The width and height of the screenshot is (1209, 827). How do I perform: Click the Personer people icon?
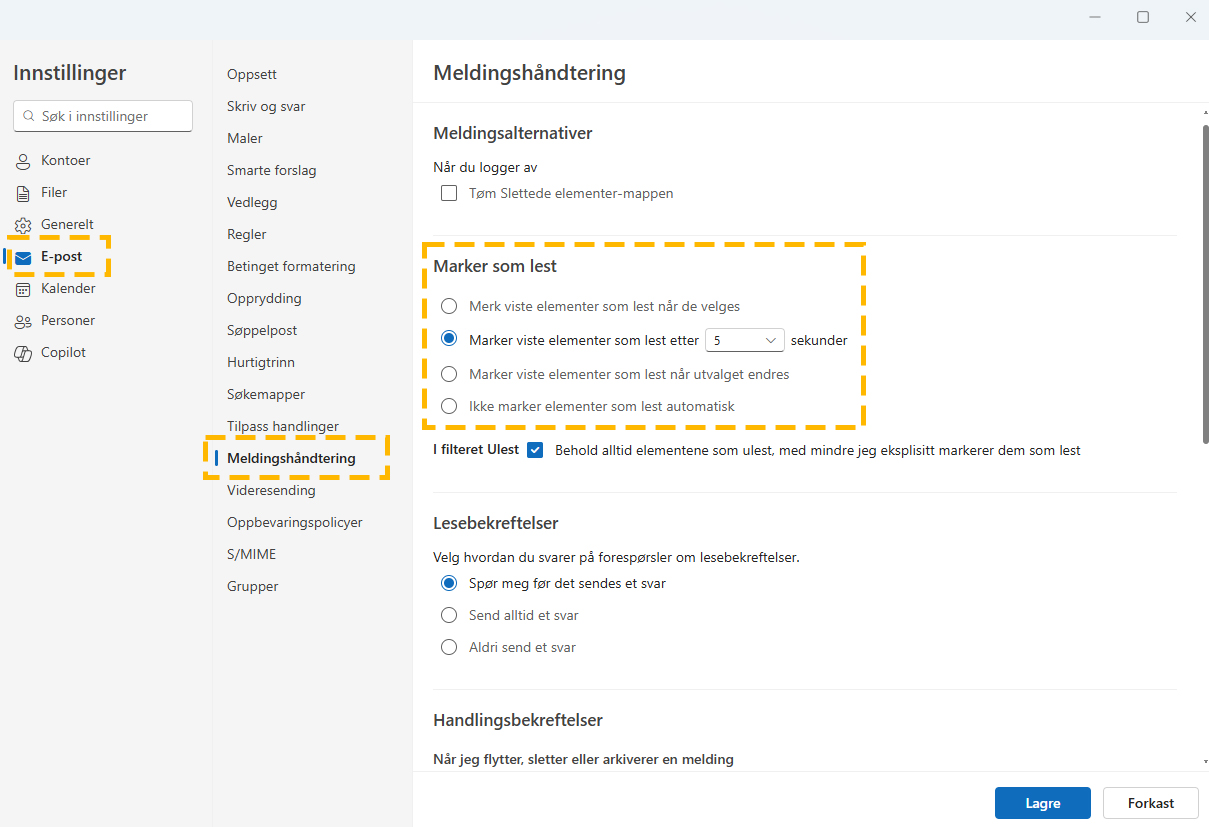click(23, 321)
